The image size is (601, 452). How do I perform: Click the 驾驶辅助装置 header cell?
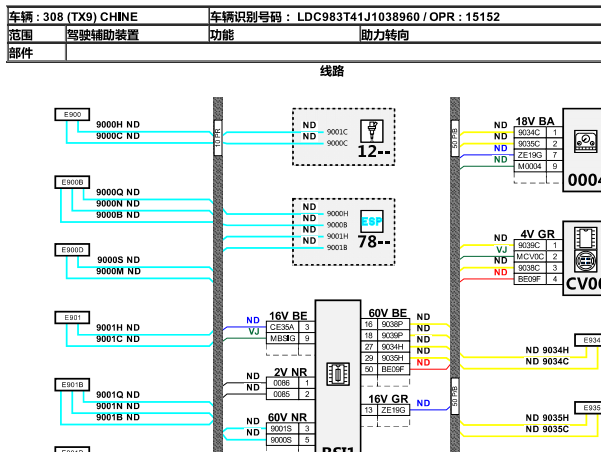tap(137, 35)
